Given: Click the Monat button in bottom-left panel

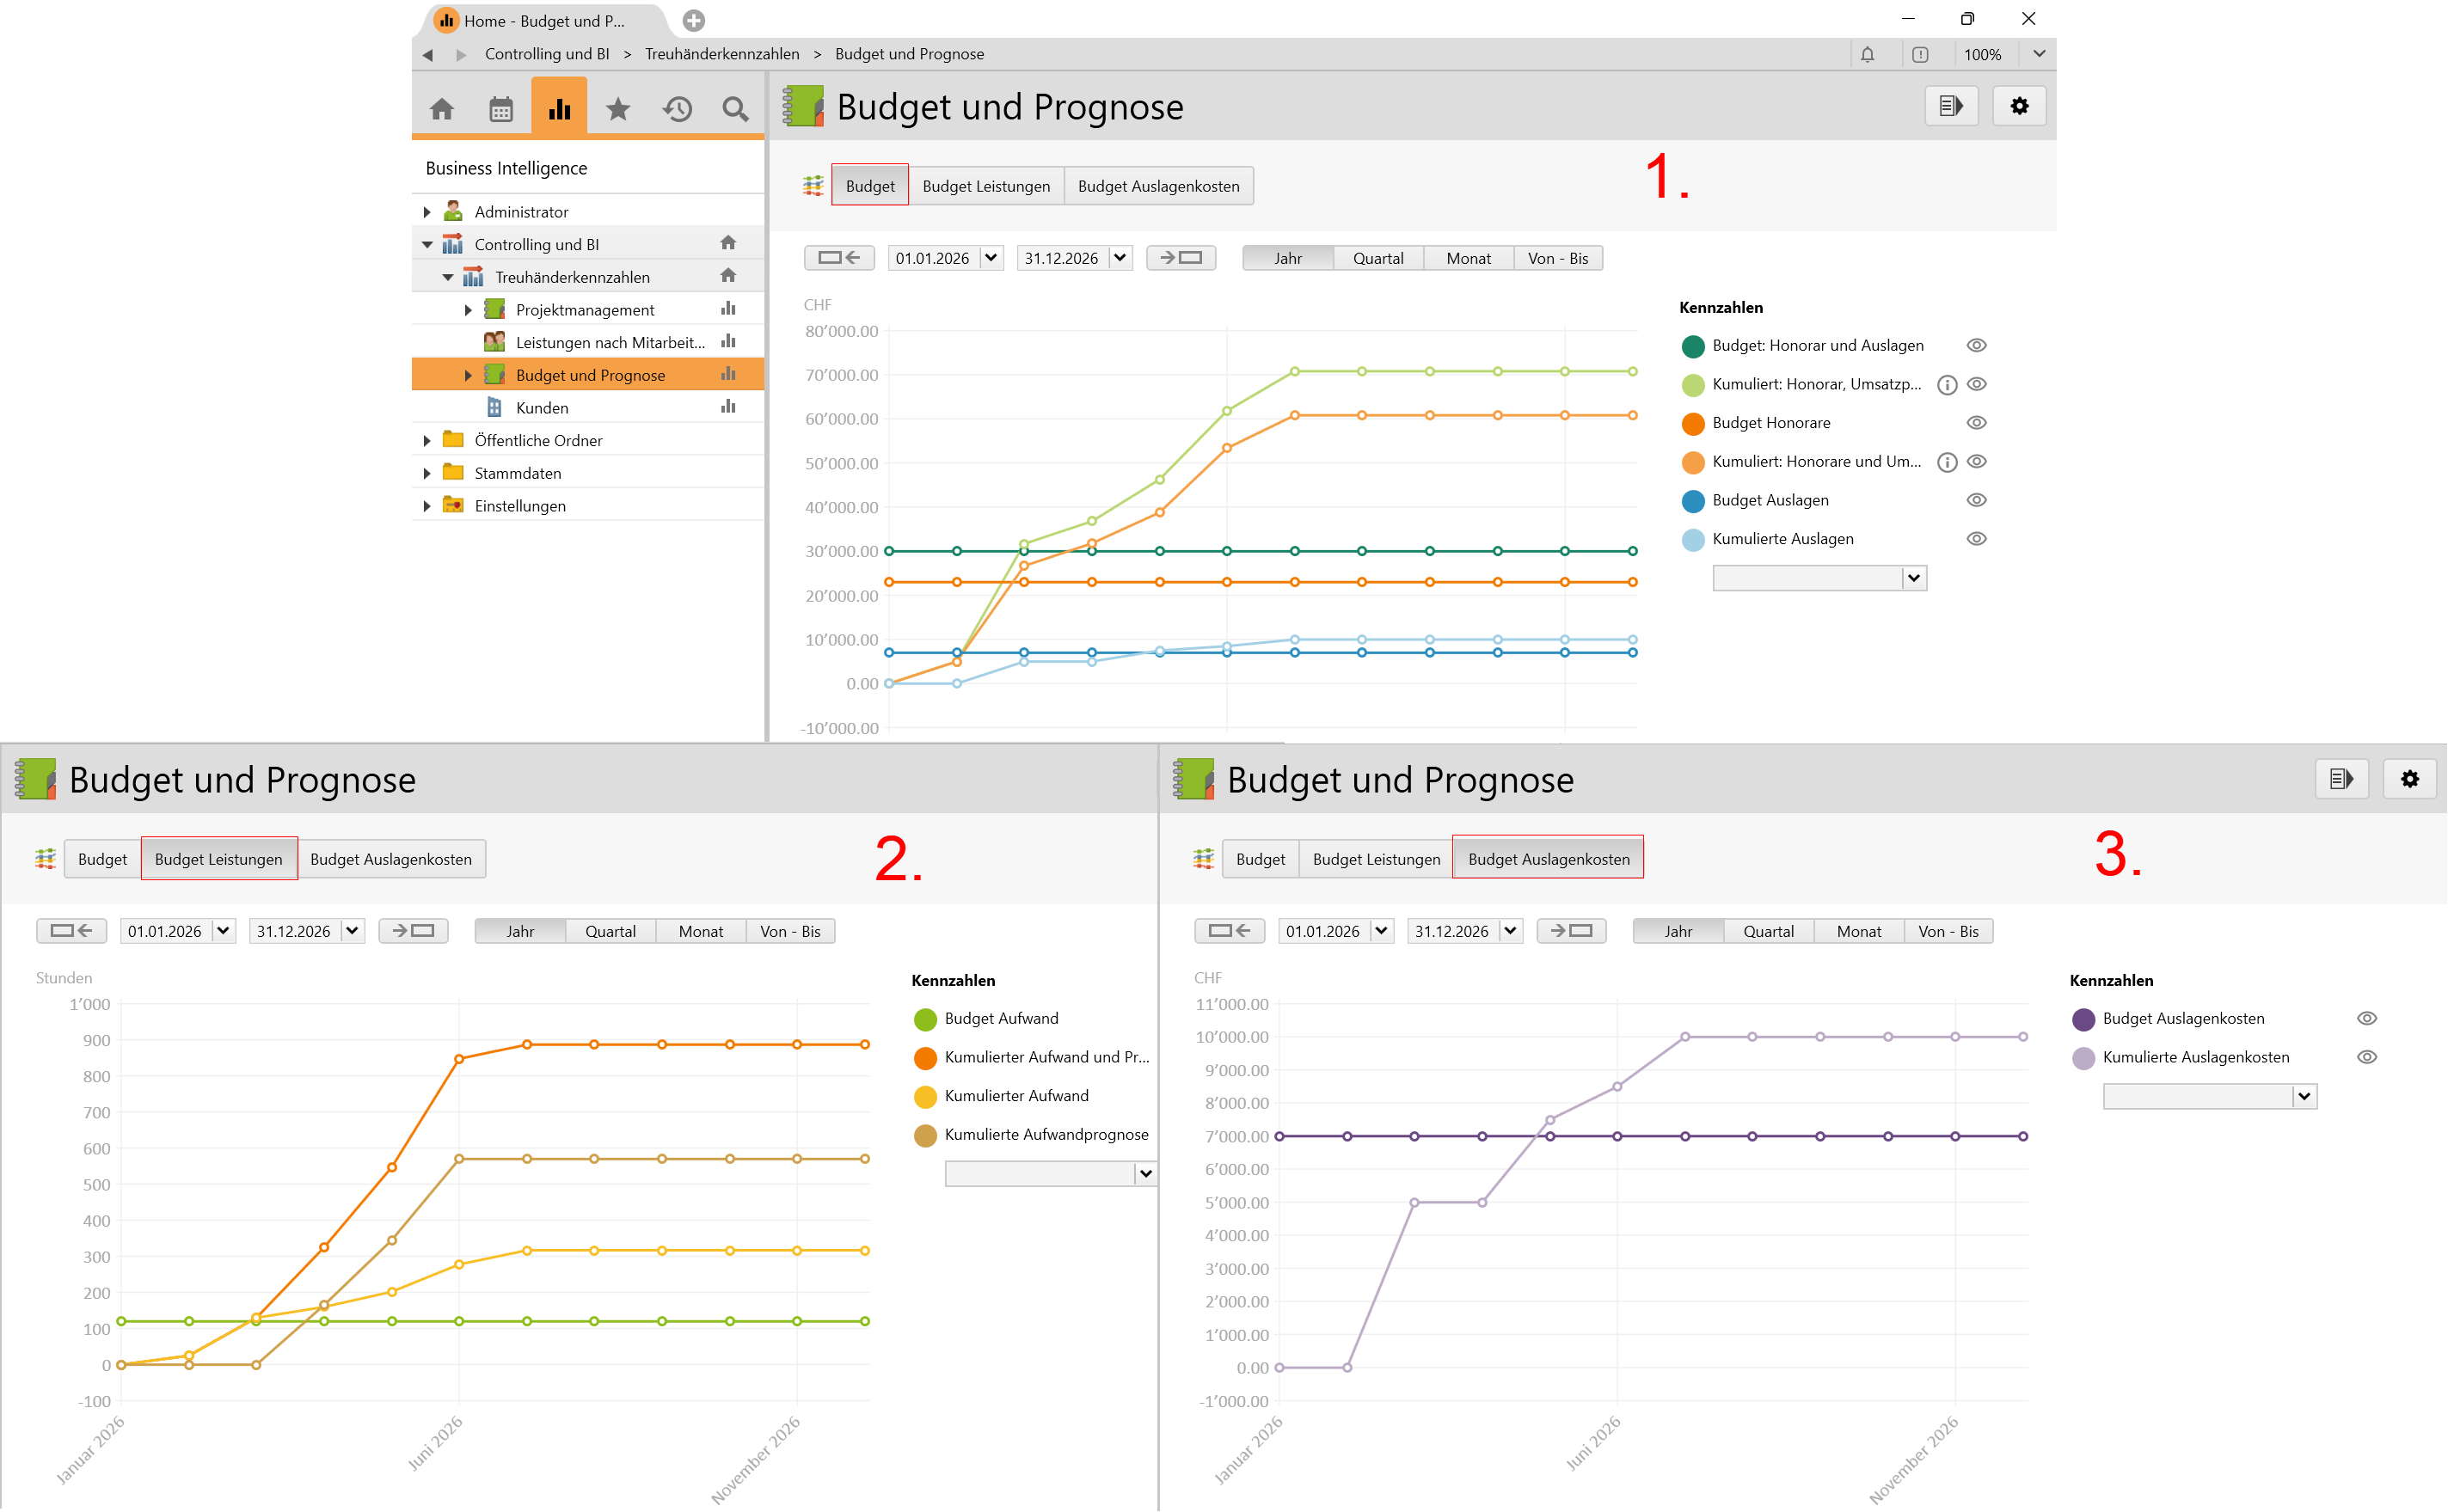Looking at the screenshot, I should pyautogui.click(x=700, y=931).
